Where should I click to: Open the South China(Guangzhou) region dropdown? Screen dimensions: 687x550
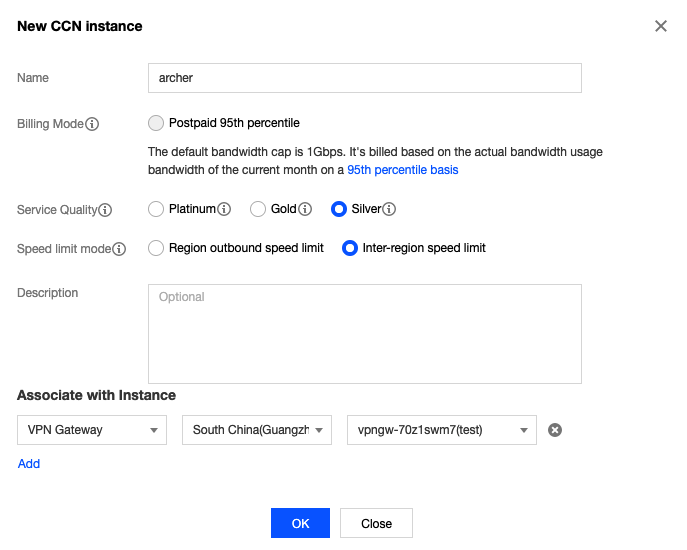pos(257,430)
